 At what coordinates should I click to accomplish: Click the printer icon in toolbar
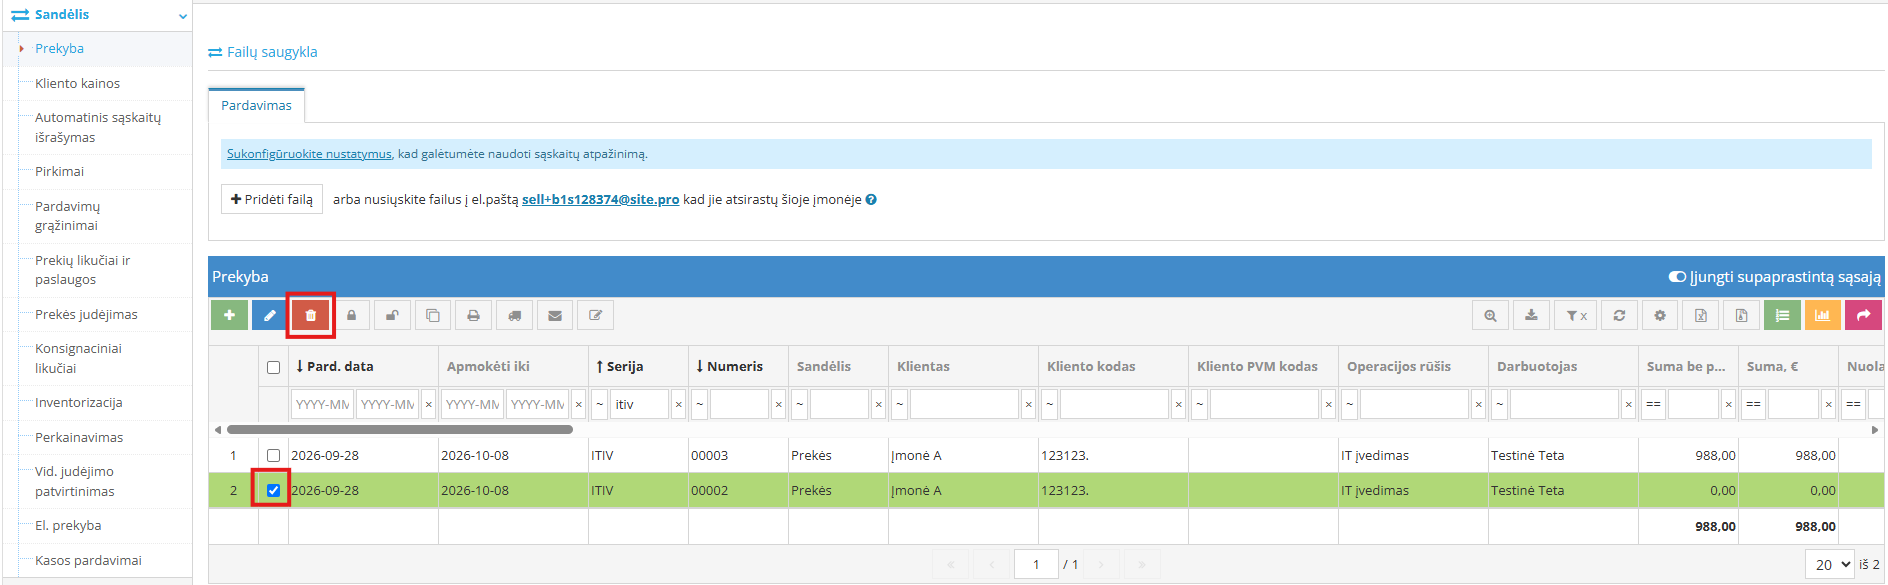473,315
